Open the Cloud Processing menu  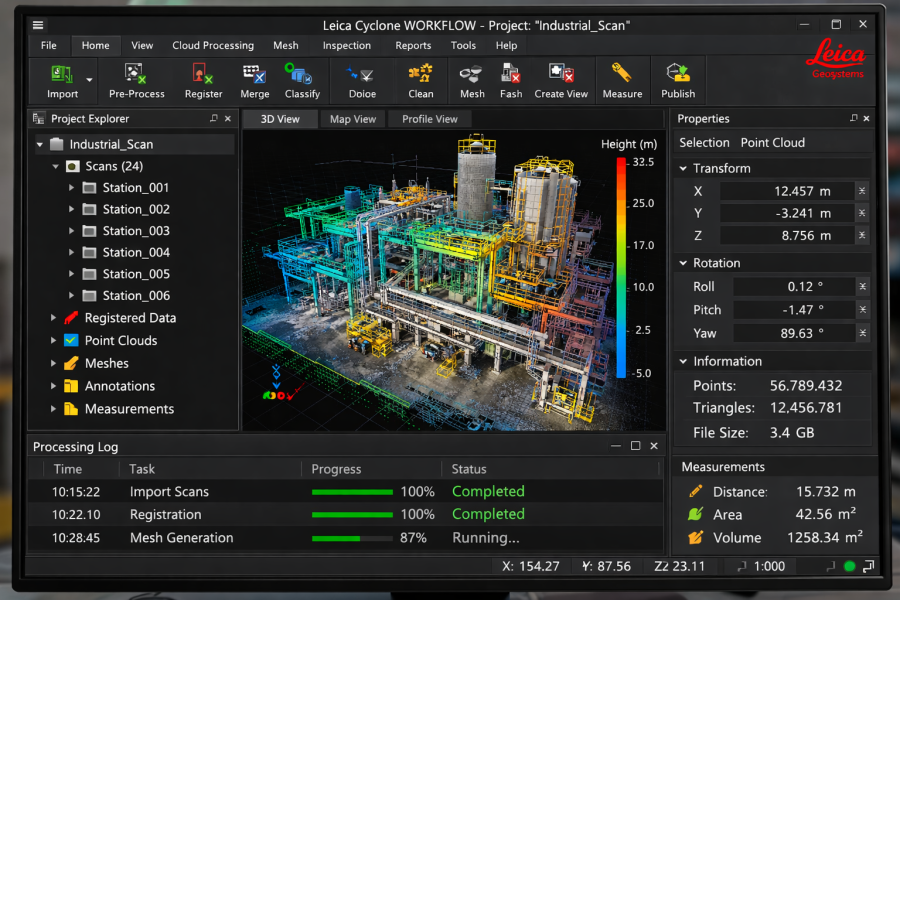(213, 45)
